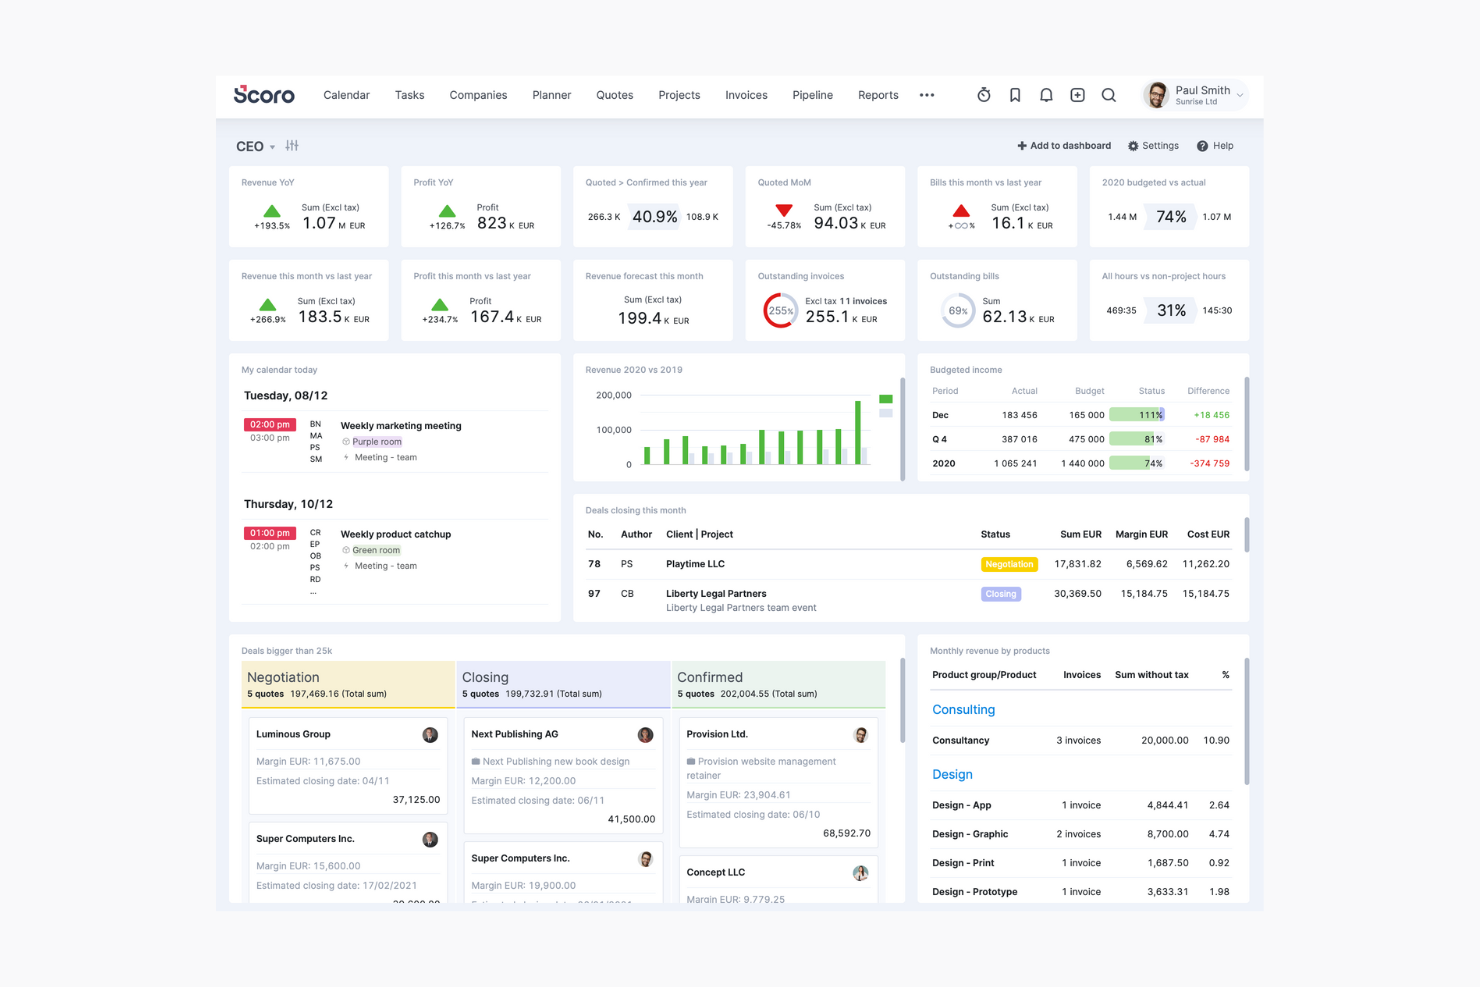Click the Settings gear icon
Screen dimensions: 1480x987
click(x=1133, y=146)
